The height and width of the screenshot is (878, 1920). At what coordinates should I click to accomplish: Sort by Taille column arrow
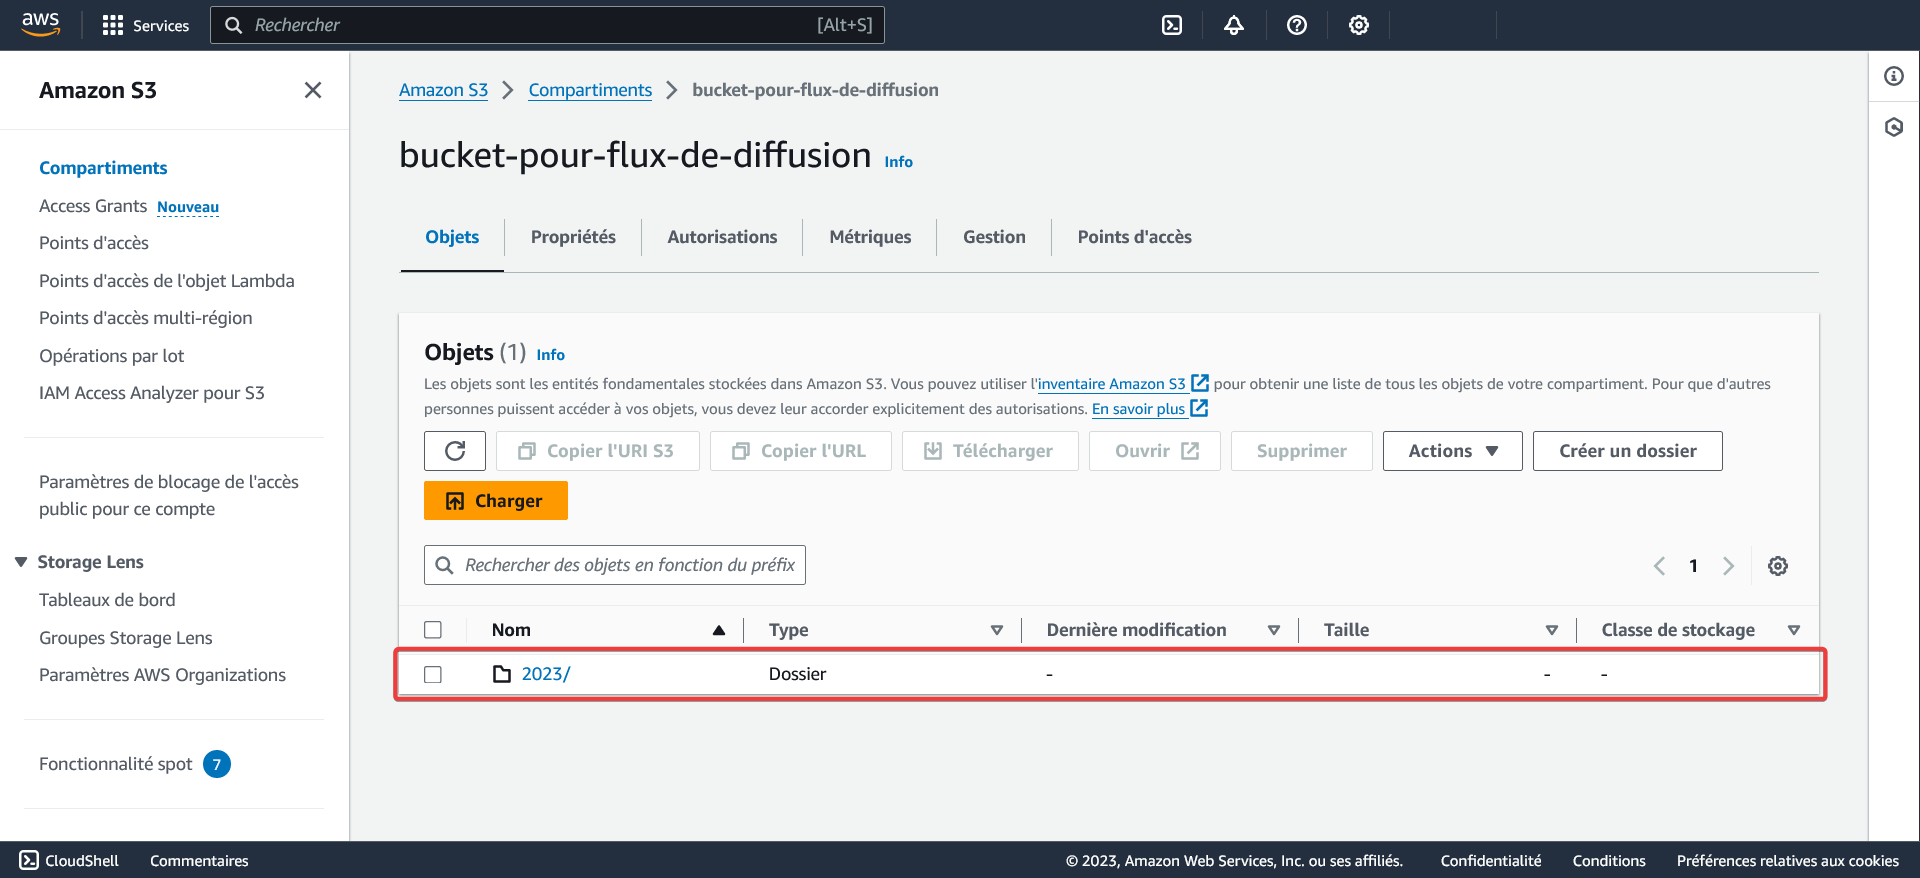click(x=1552, y=630)
